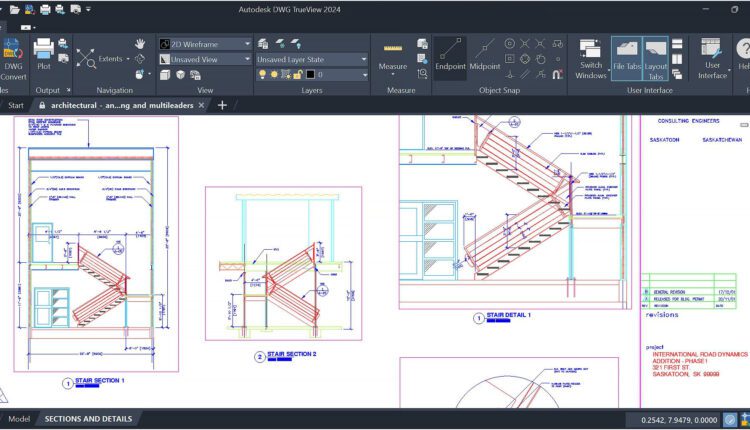Toggle layer on/off lightbulb in layer list
This screenshot has width=750, height=430.
(x=263, y=75)
